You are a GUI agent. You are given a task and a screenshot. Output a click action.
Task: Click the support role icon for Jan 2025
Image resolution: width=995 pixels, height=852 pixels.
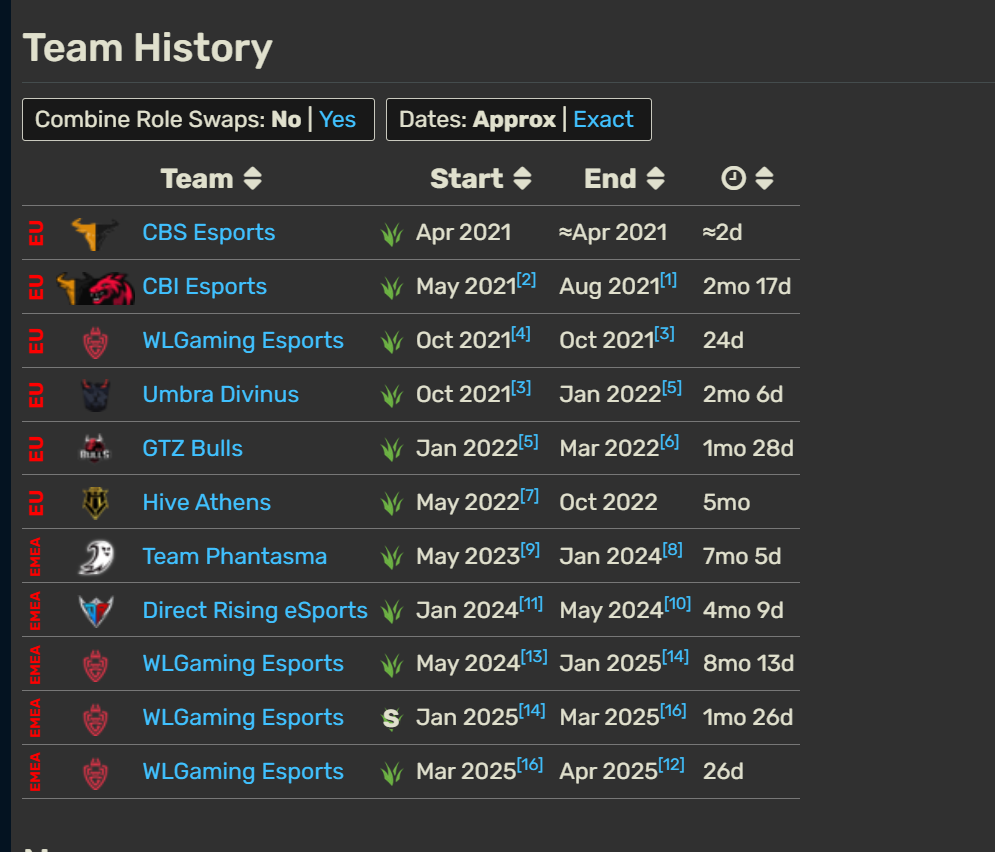[x=392, y=719]
